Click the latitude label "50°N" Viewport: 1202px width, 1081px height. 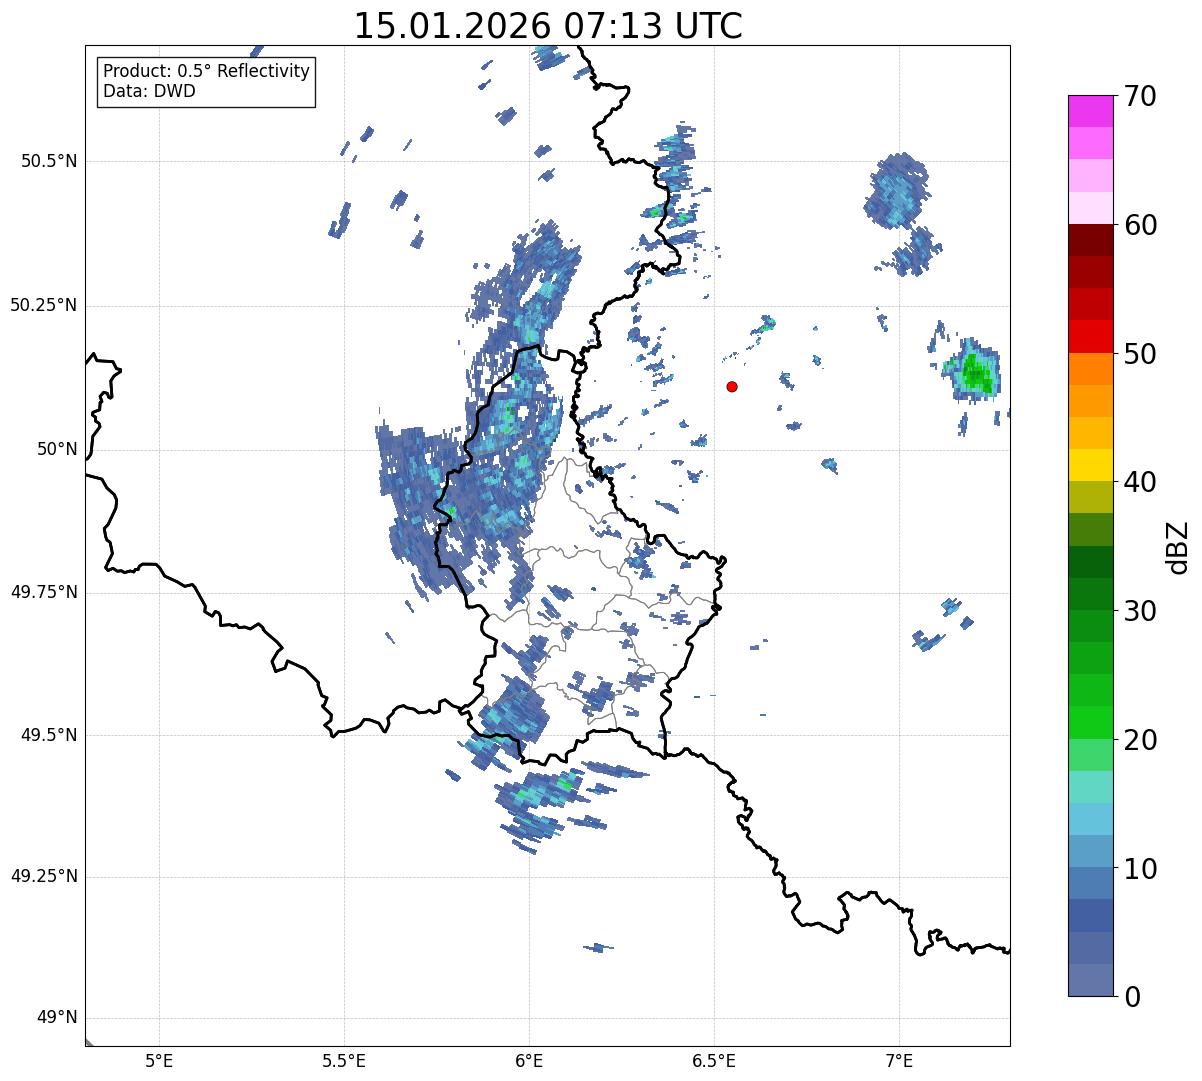coord(57,449)
